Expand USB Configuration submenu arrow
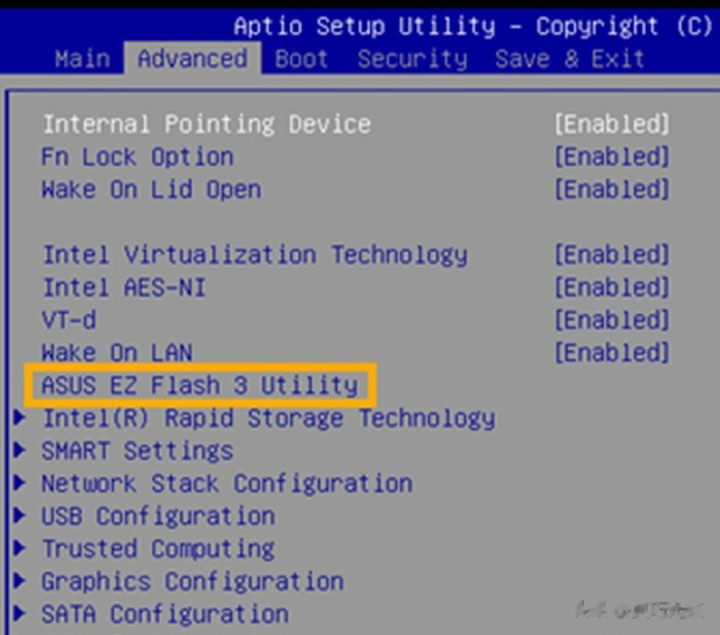This screenshot has height=635, width=720. click(20, 517)
